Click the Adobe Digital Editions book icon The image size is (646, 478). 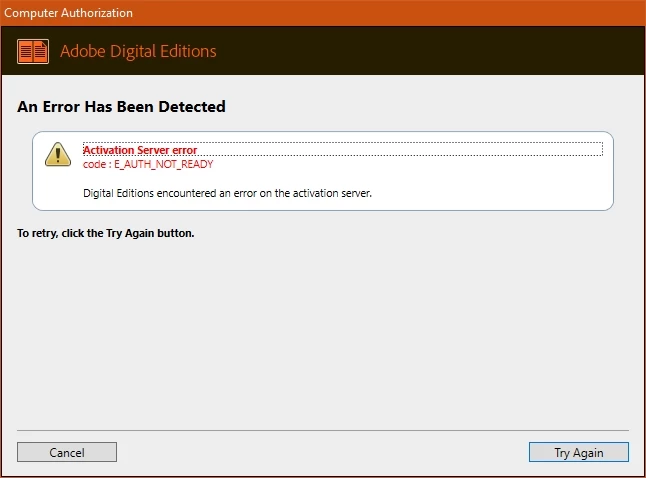(x=33, y=52)
